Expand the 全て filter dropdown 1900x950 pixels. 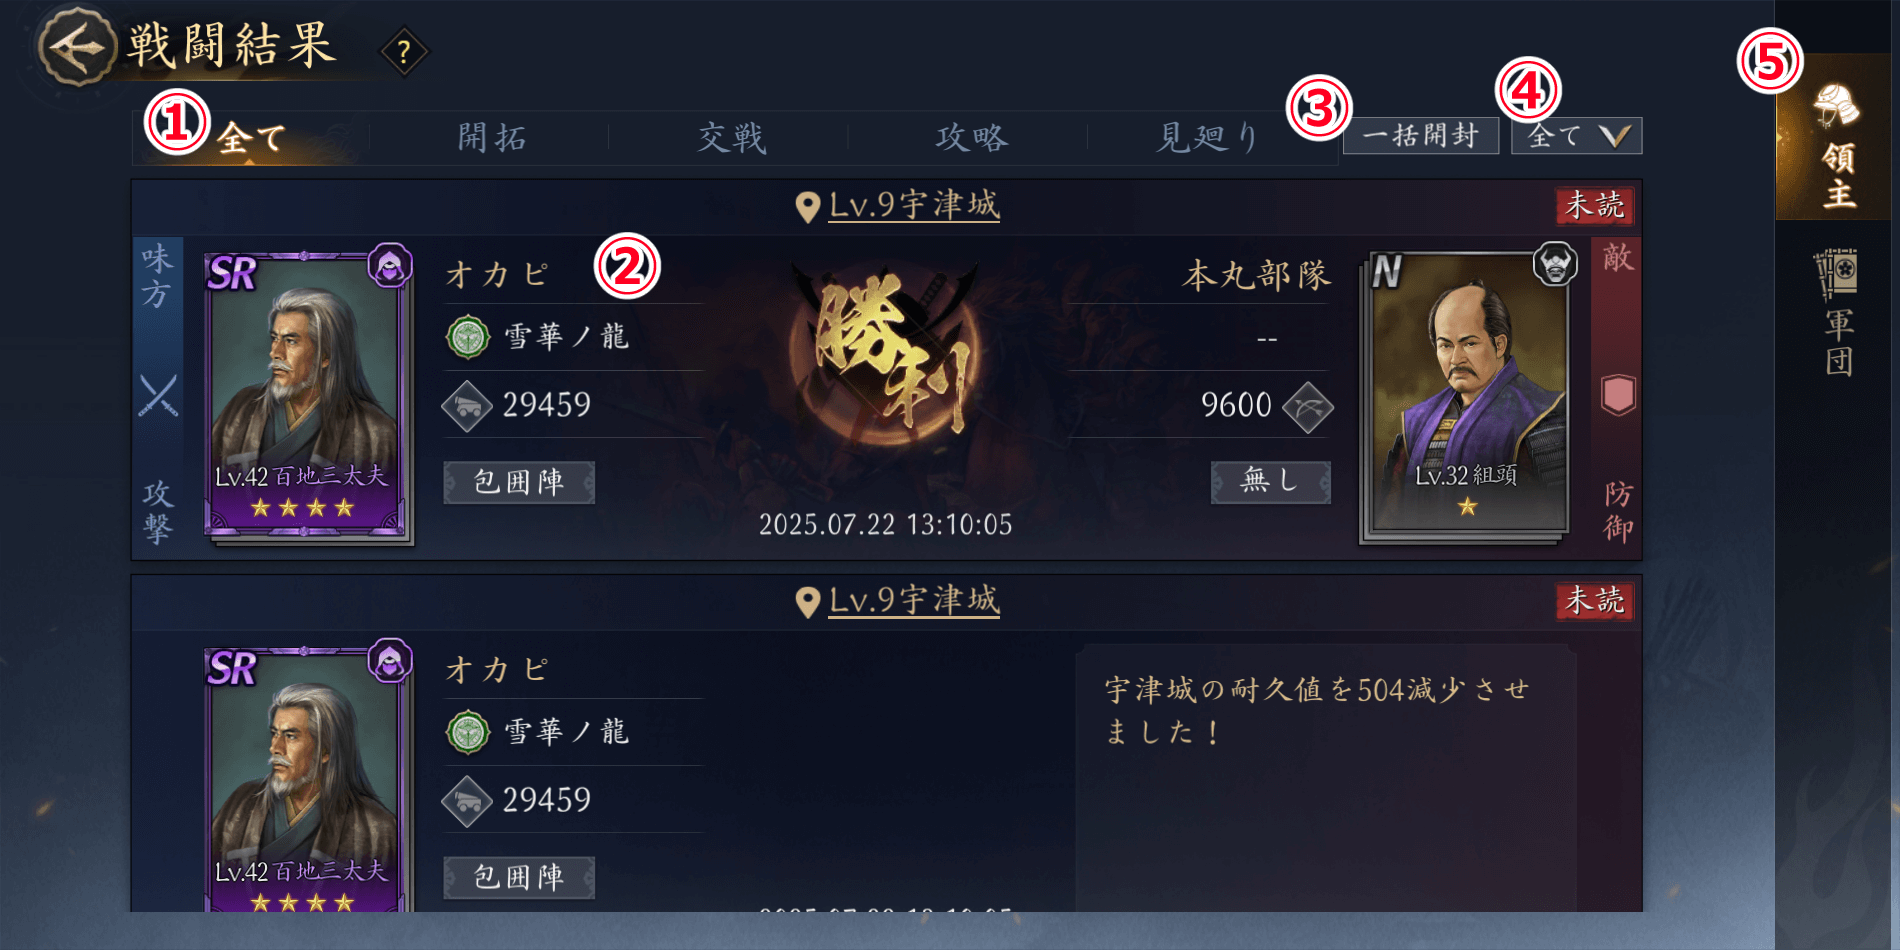[x=1576, y=136]
